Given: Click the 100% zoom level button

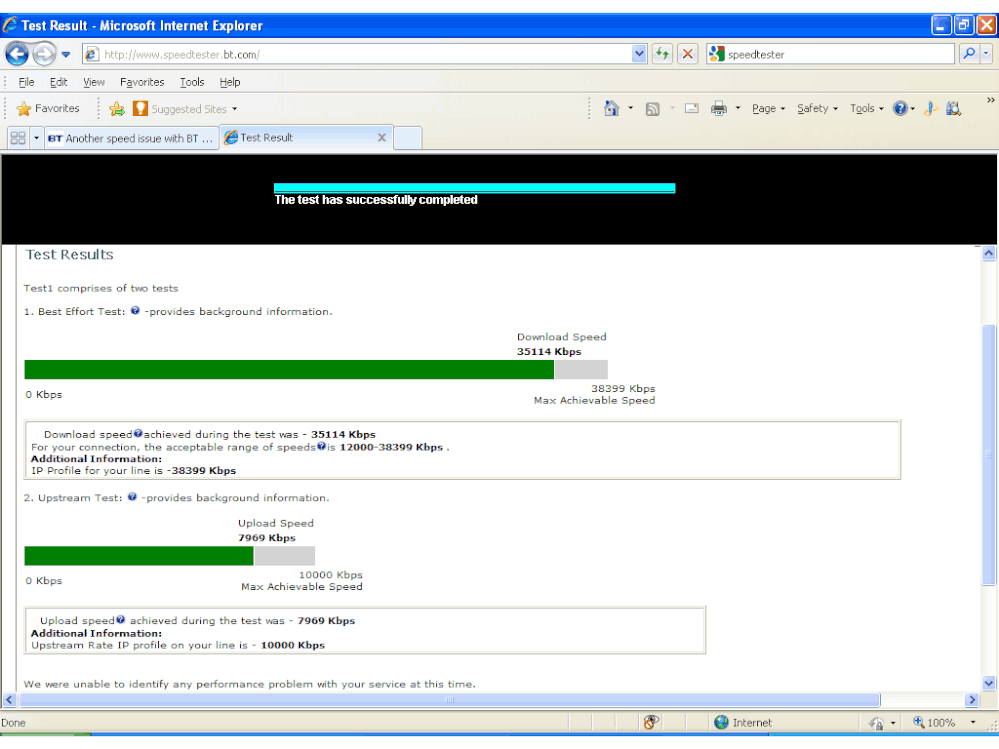Looking at the screenshot, I should coord(934,723).
